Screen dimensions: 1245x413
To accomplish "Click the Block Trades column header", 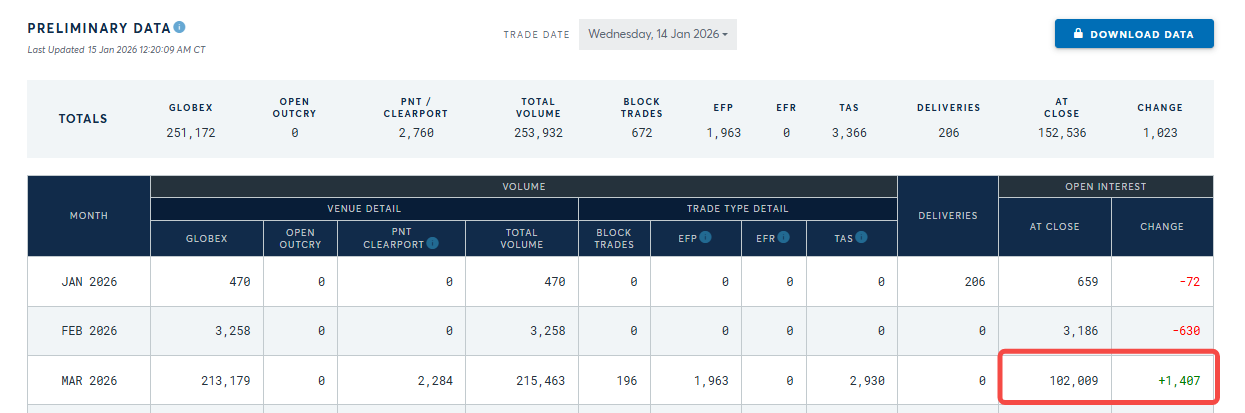I will [x=614, y=238].
